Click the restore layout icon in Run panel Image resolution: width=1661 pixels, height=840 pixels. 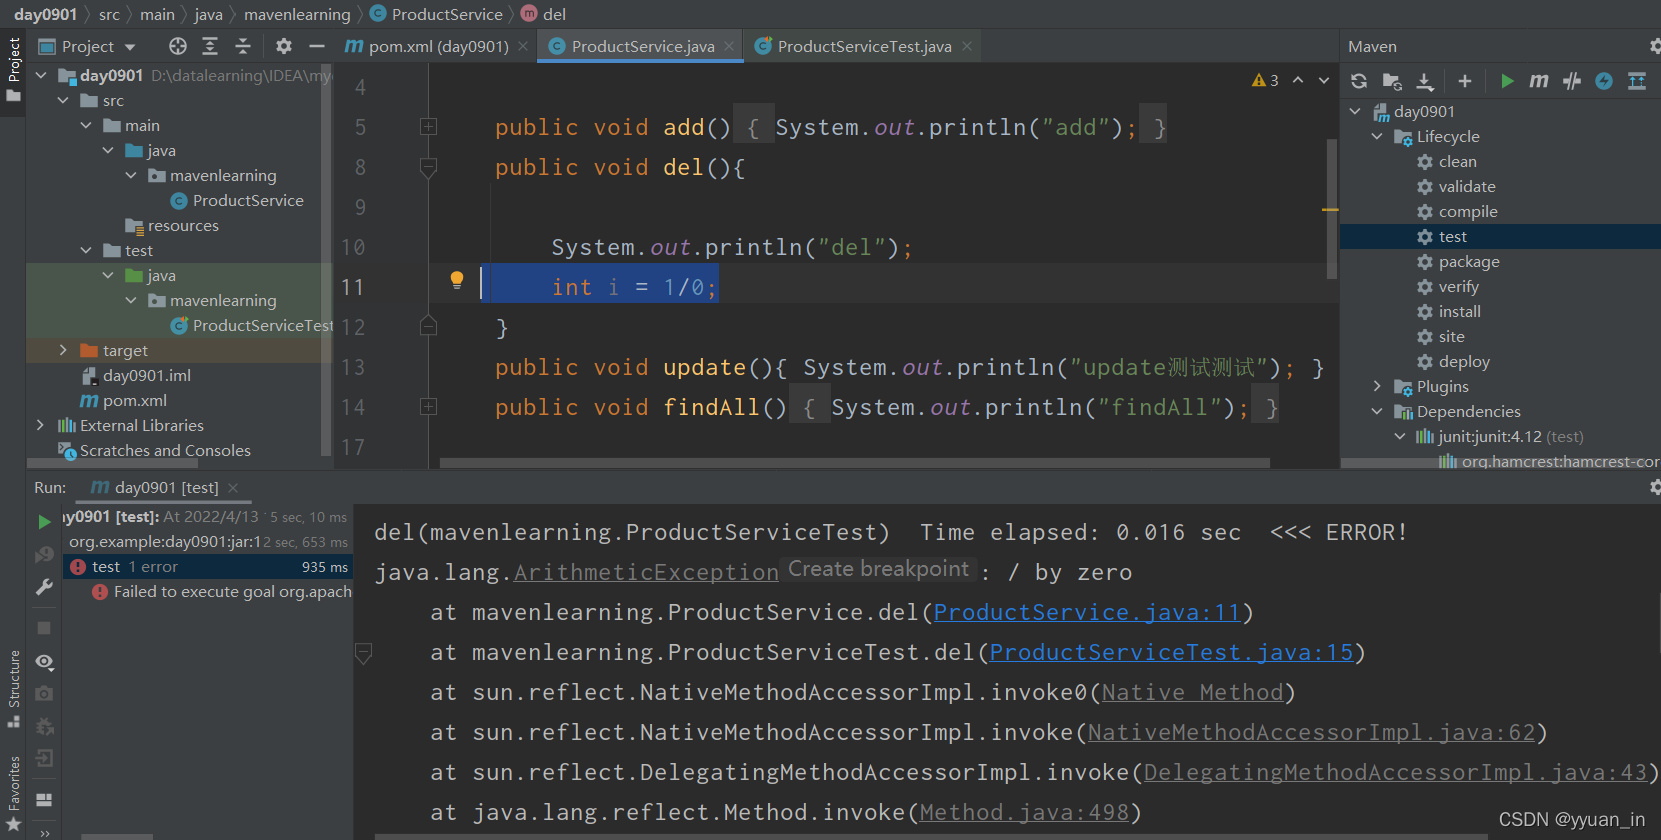44,799
